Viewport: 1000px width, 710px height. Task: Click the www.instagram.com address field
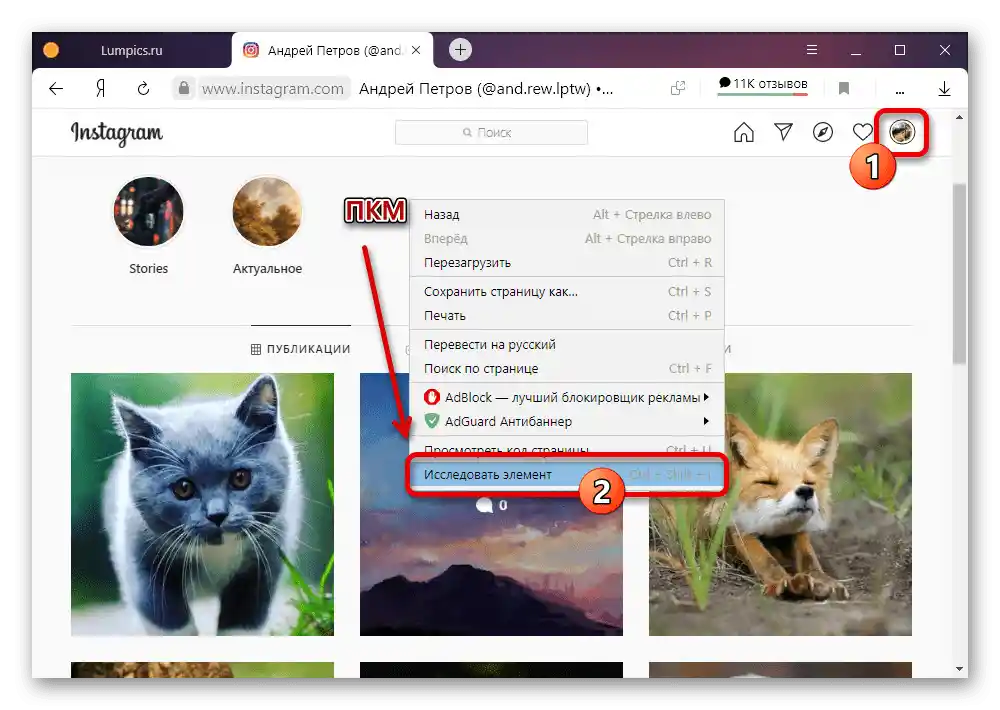click(273, 89)
